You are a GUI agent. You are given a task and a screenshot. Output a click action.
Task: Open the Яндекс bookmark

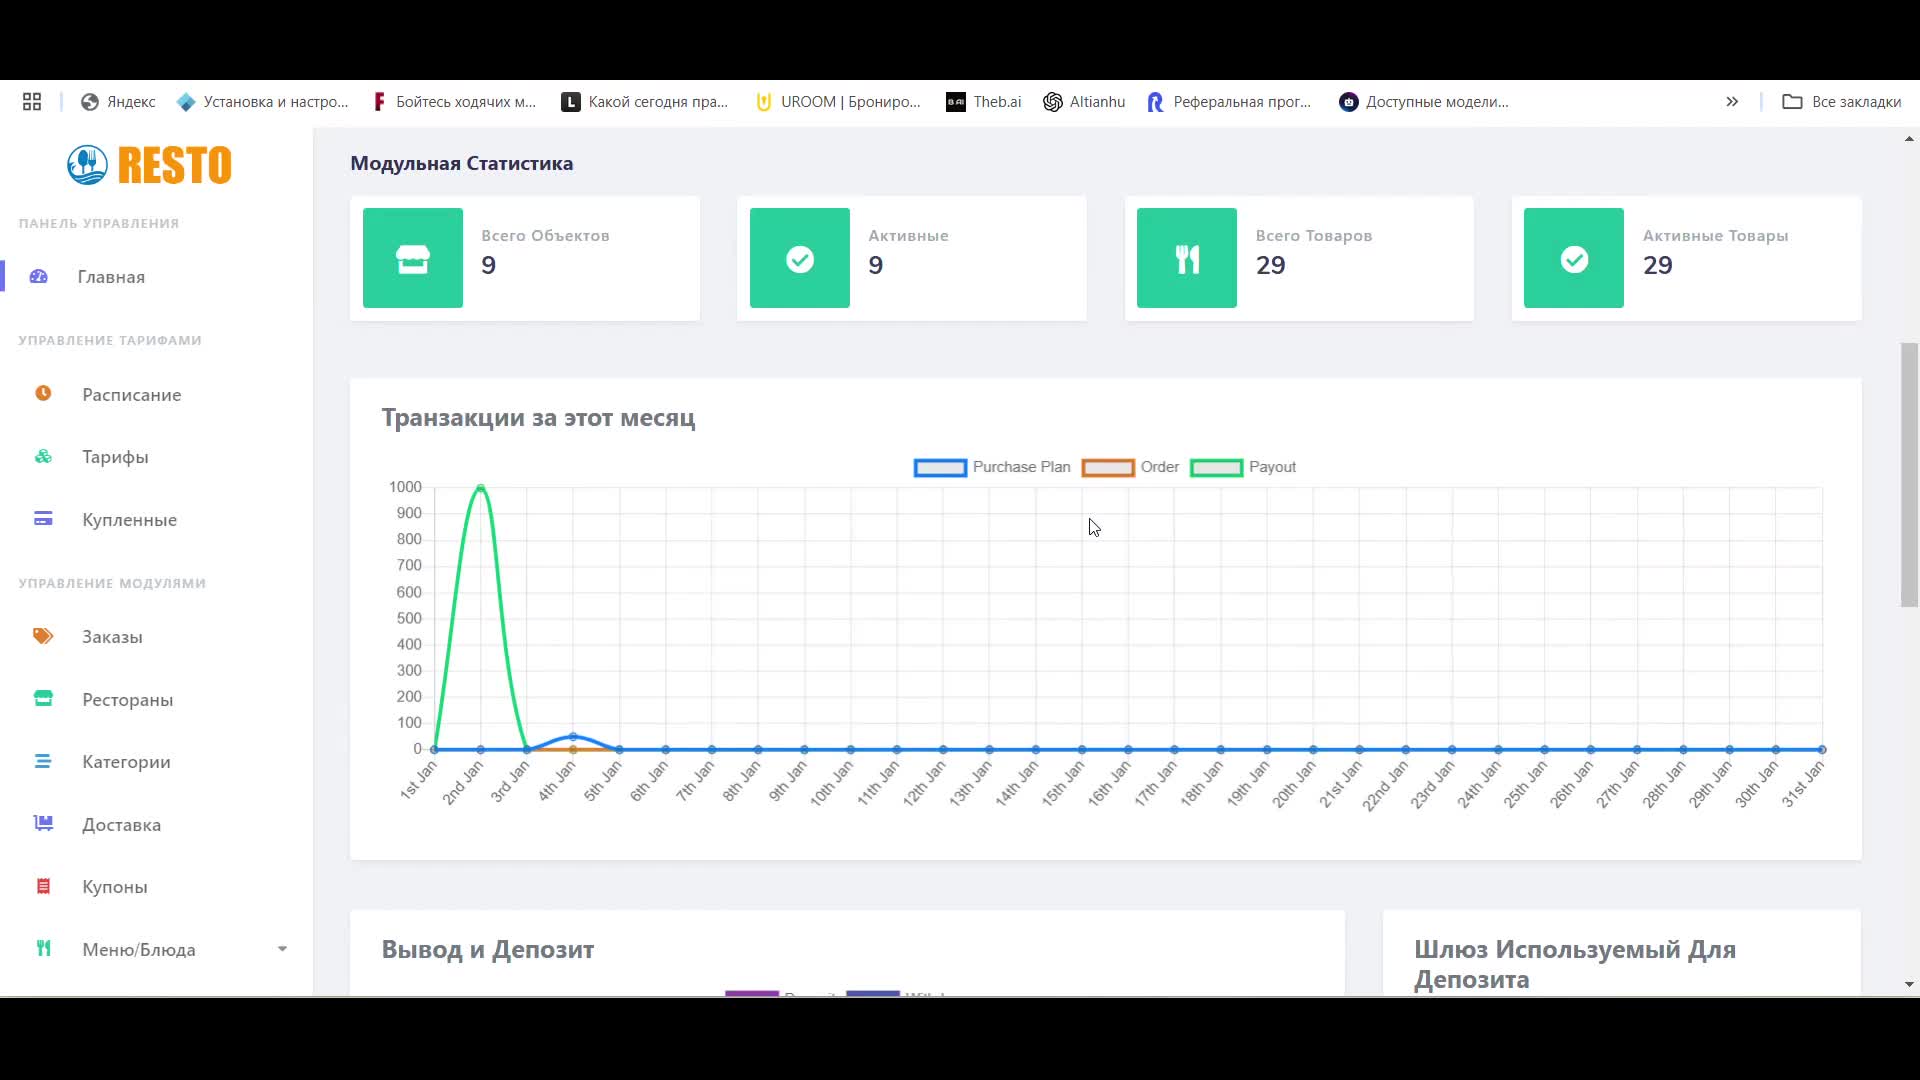point(118,102)
